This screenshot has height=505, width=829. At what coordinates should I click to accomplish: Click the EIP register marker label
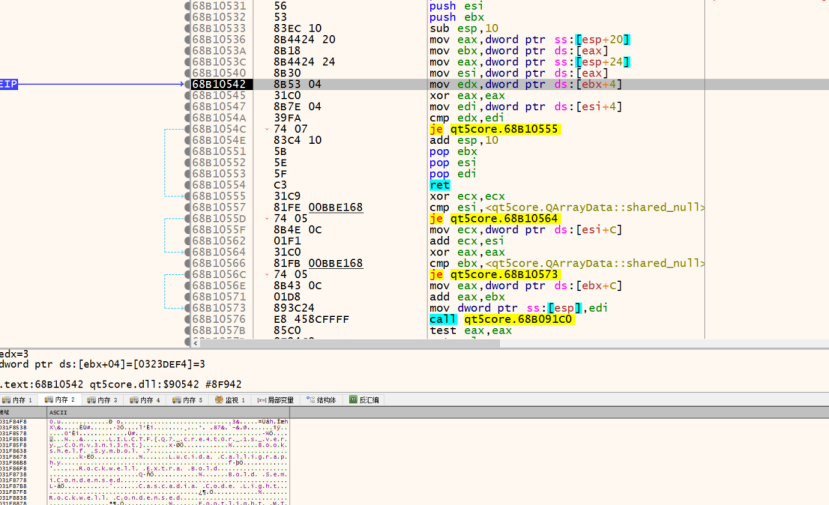tap(8, 85)
